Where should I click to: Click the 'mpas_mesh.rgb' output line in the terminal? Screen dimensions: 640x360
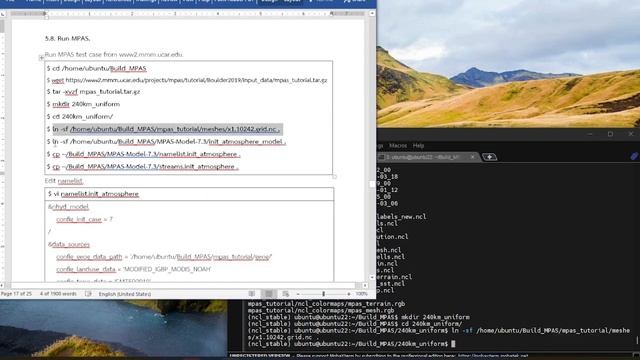pos(321,311)
